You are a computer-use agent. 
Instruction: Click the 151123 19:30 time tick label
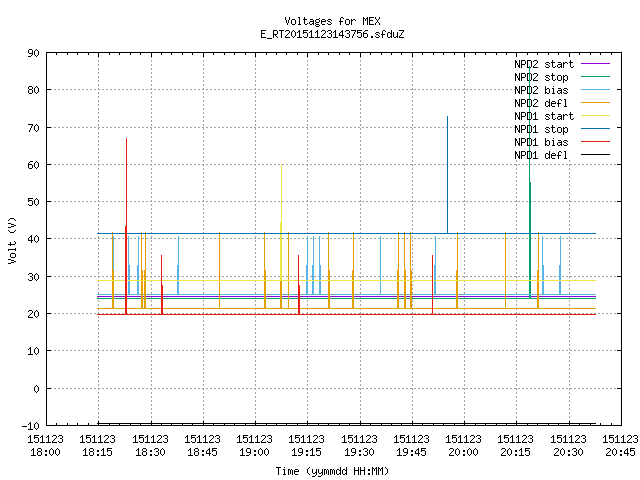pyautogui.click(x=359, y=446)
